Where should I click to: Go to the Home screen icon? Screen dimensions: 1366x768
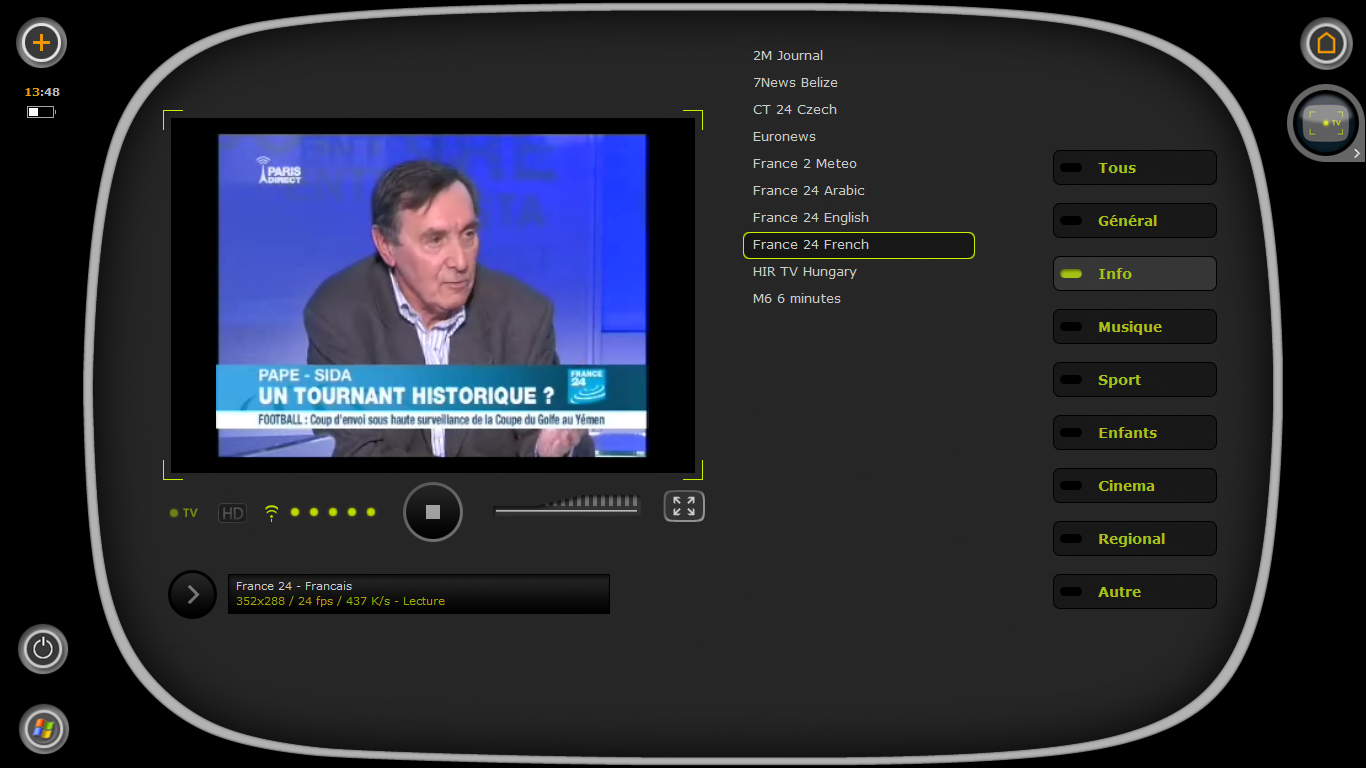point(1326,43)
